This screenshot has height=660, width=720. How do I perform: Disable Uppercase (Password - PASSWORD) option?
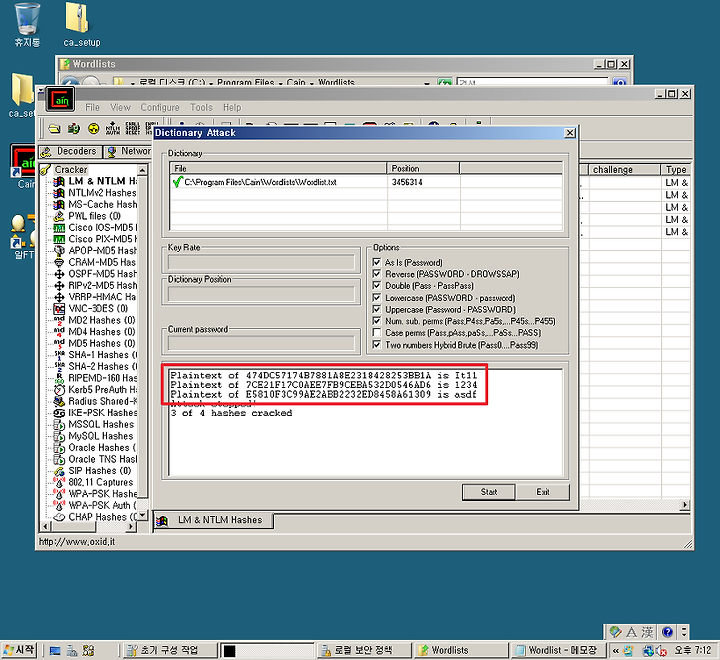tap(377, 309)
